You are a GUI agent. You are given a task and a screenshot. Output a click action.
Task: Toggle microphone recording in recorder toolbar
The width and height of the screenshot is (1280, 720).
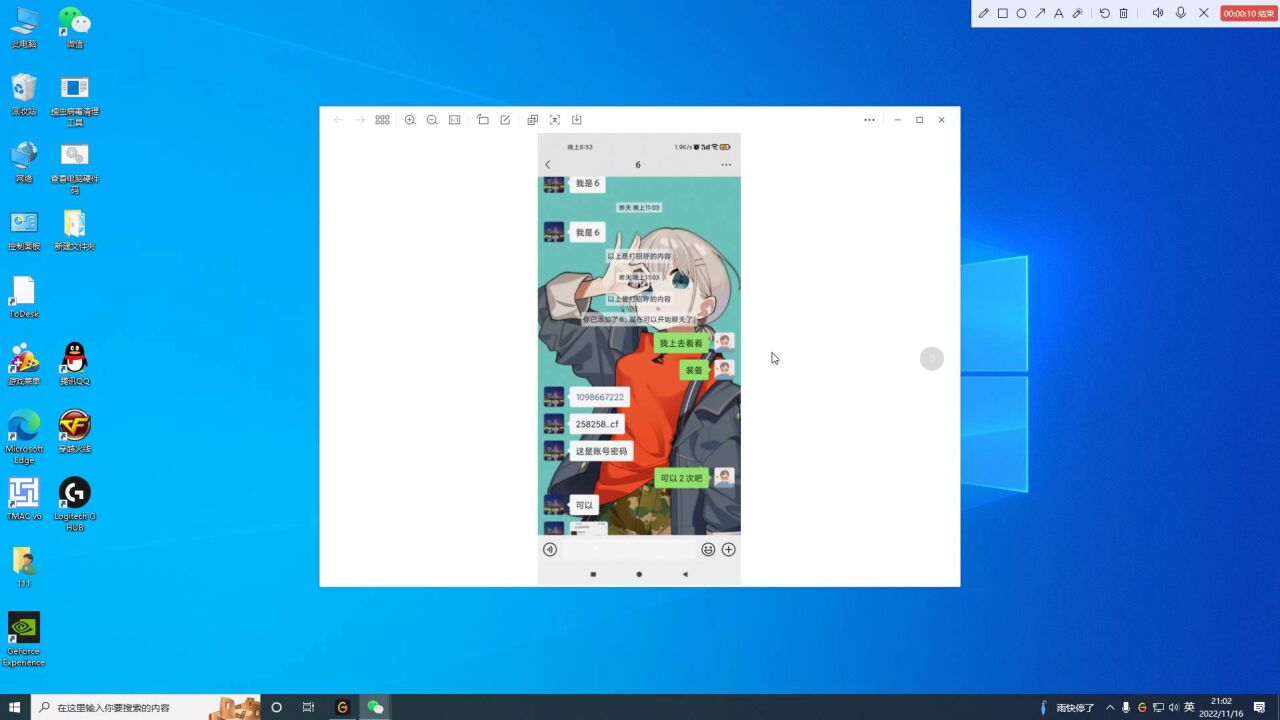coord(1181,13)
